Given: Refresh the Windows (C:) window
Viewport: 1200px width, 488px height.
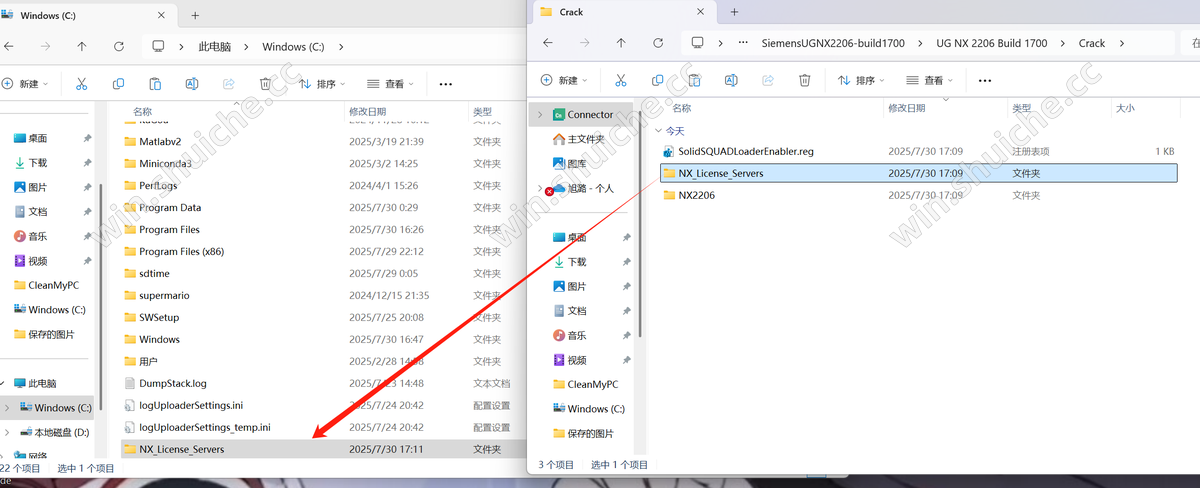Looking at the screenshot, I should tap(119, 47).
